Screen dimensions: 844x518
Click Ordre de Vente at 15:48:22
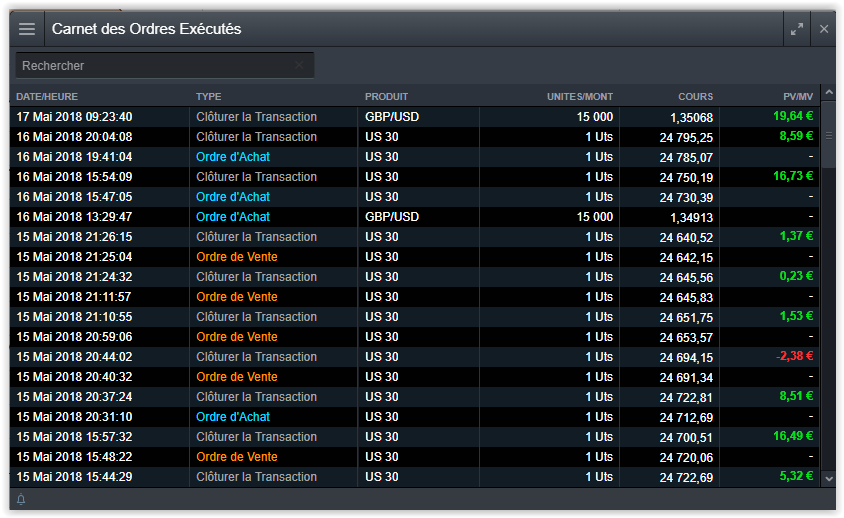click(236, 457)
